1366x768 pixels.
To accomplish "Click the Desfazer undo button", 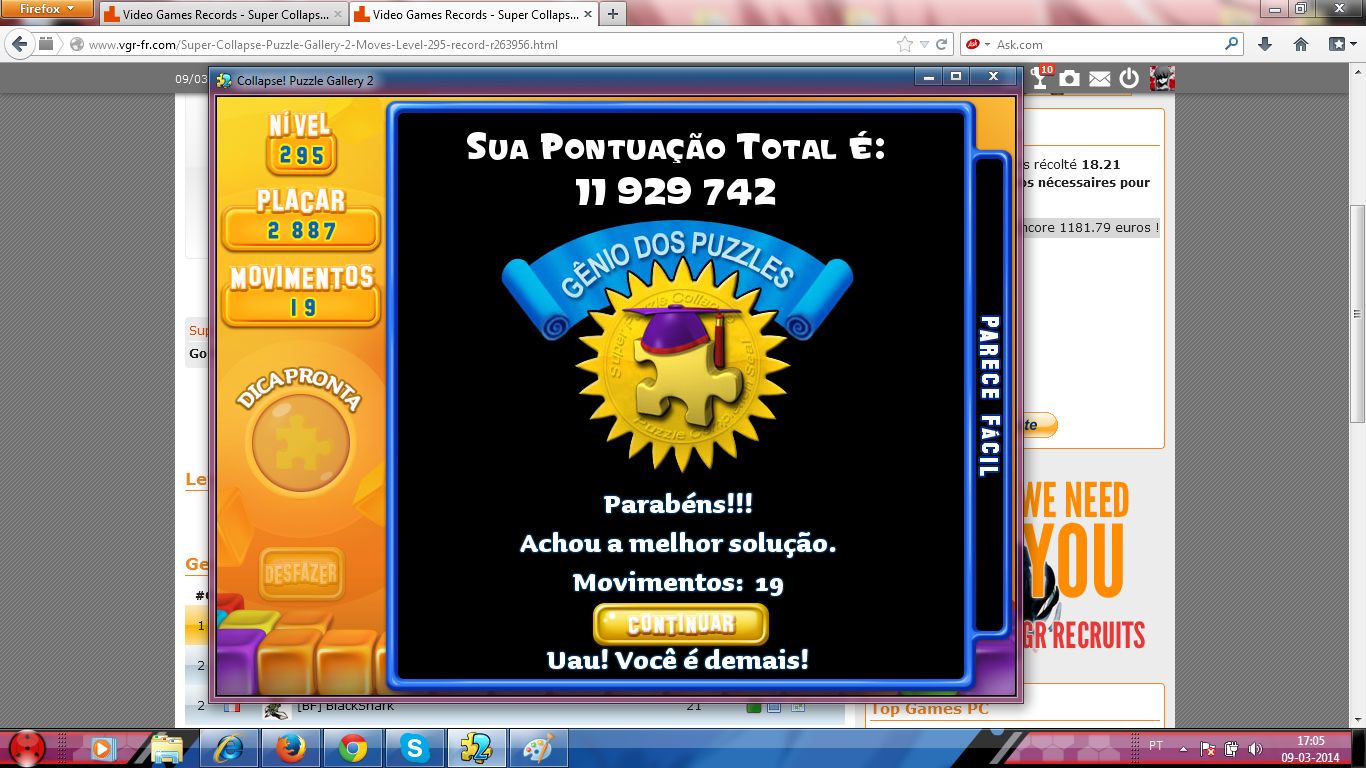I will [x=301, y=574].
